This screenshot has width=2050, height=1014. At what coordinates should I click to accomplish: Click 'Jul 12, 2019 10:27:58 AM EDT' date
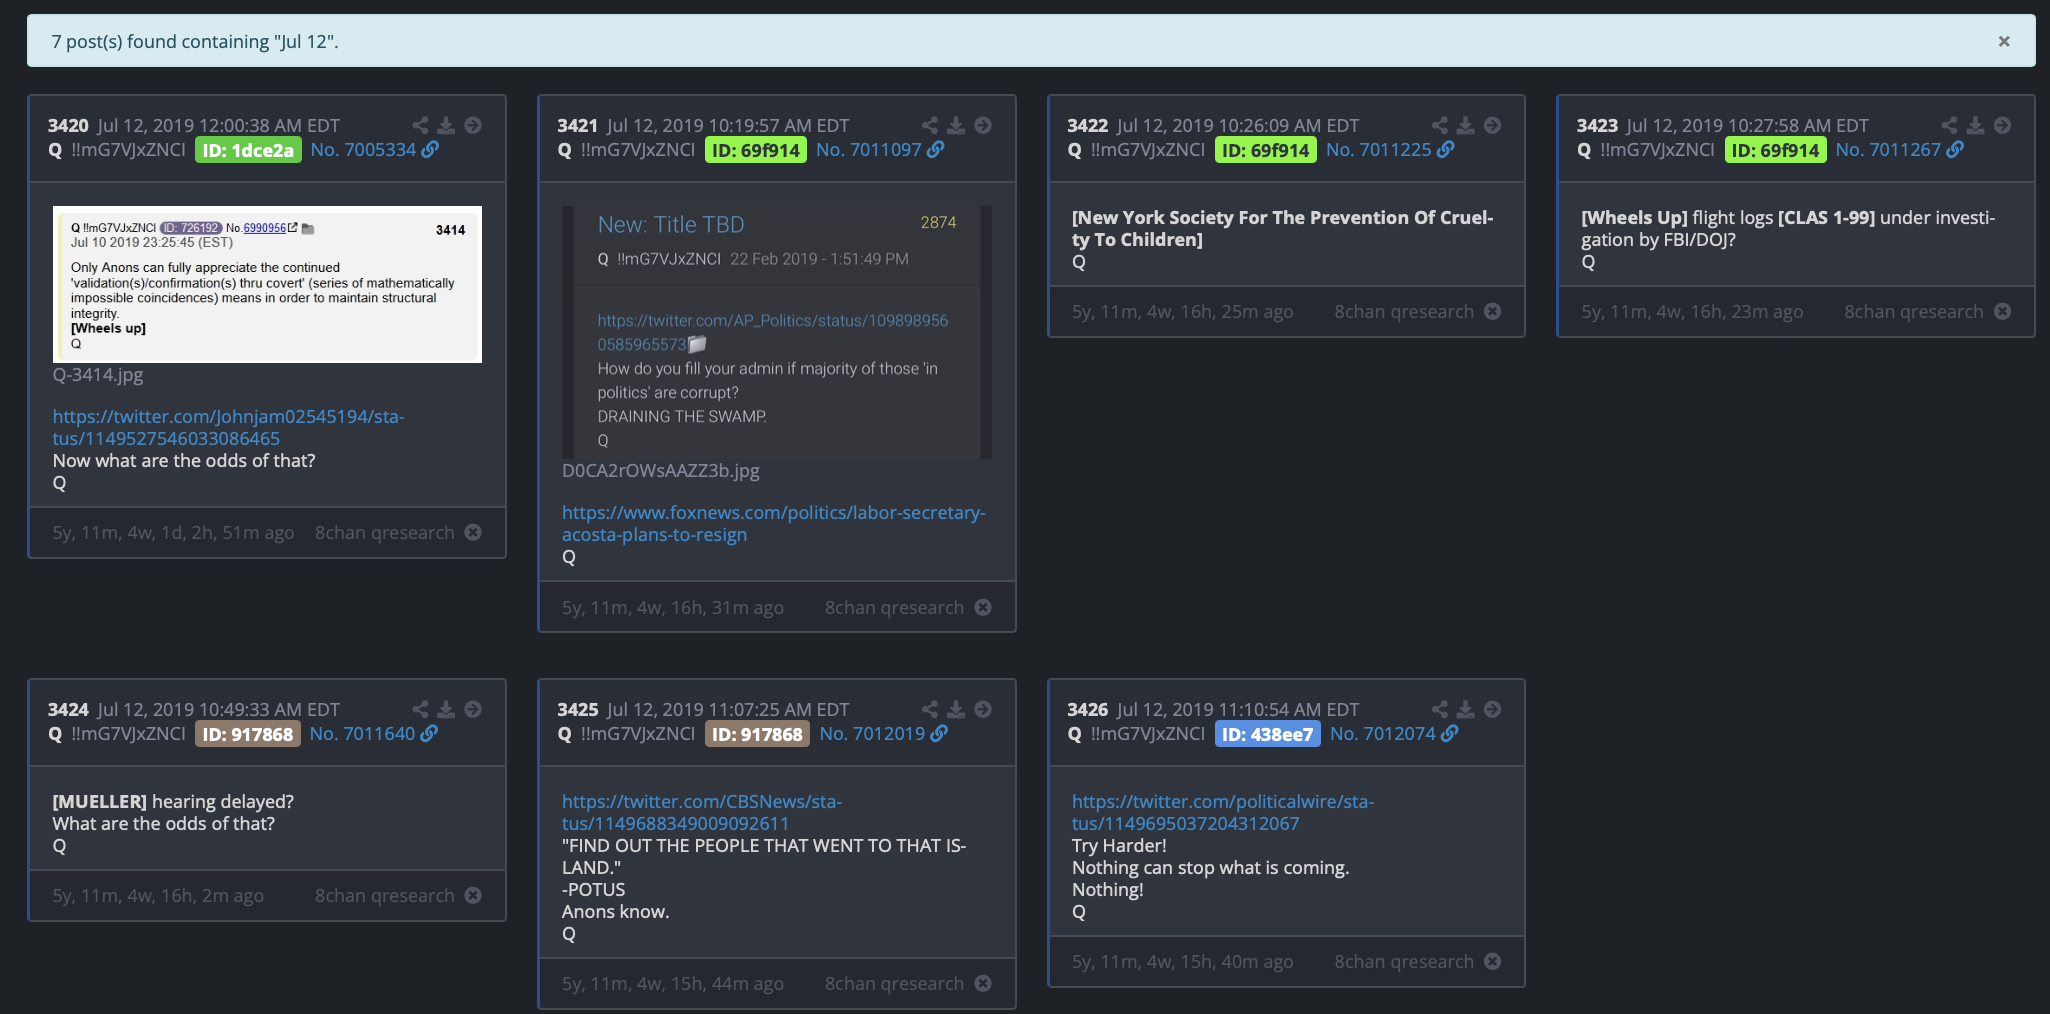[x=1747, y=125]
